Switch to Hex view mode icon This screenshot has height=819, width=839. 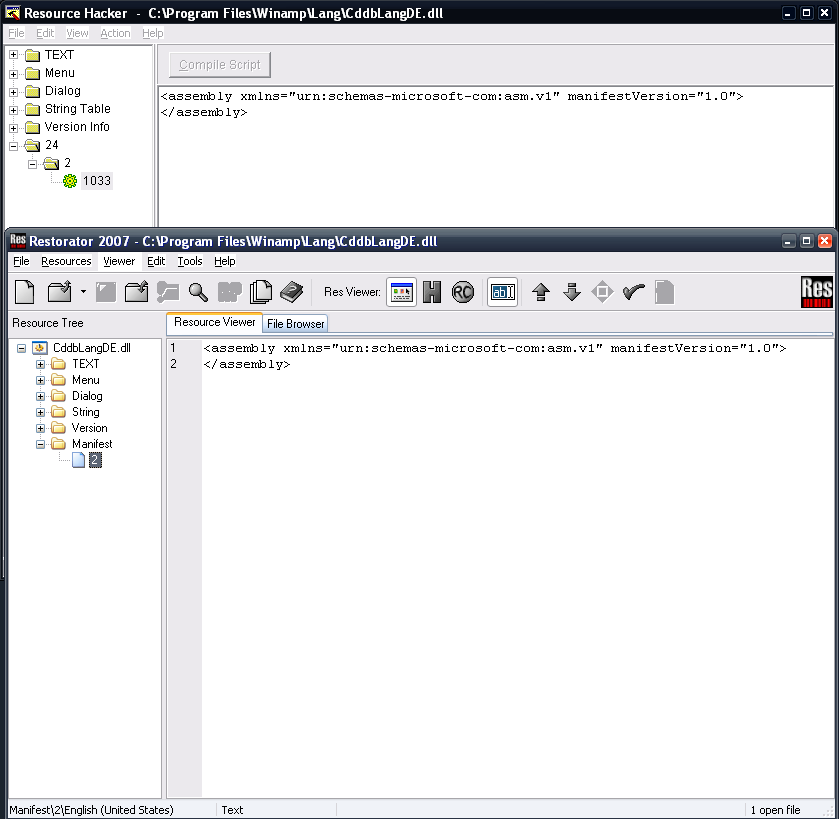pyautogui.click(x=432, y=292)
